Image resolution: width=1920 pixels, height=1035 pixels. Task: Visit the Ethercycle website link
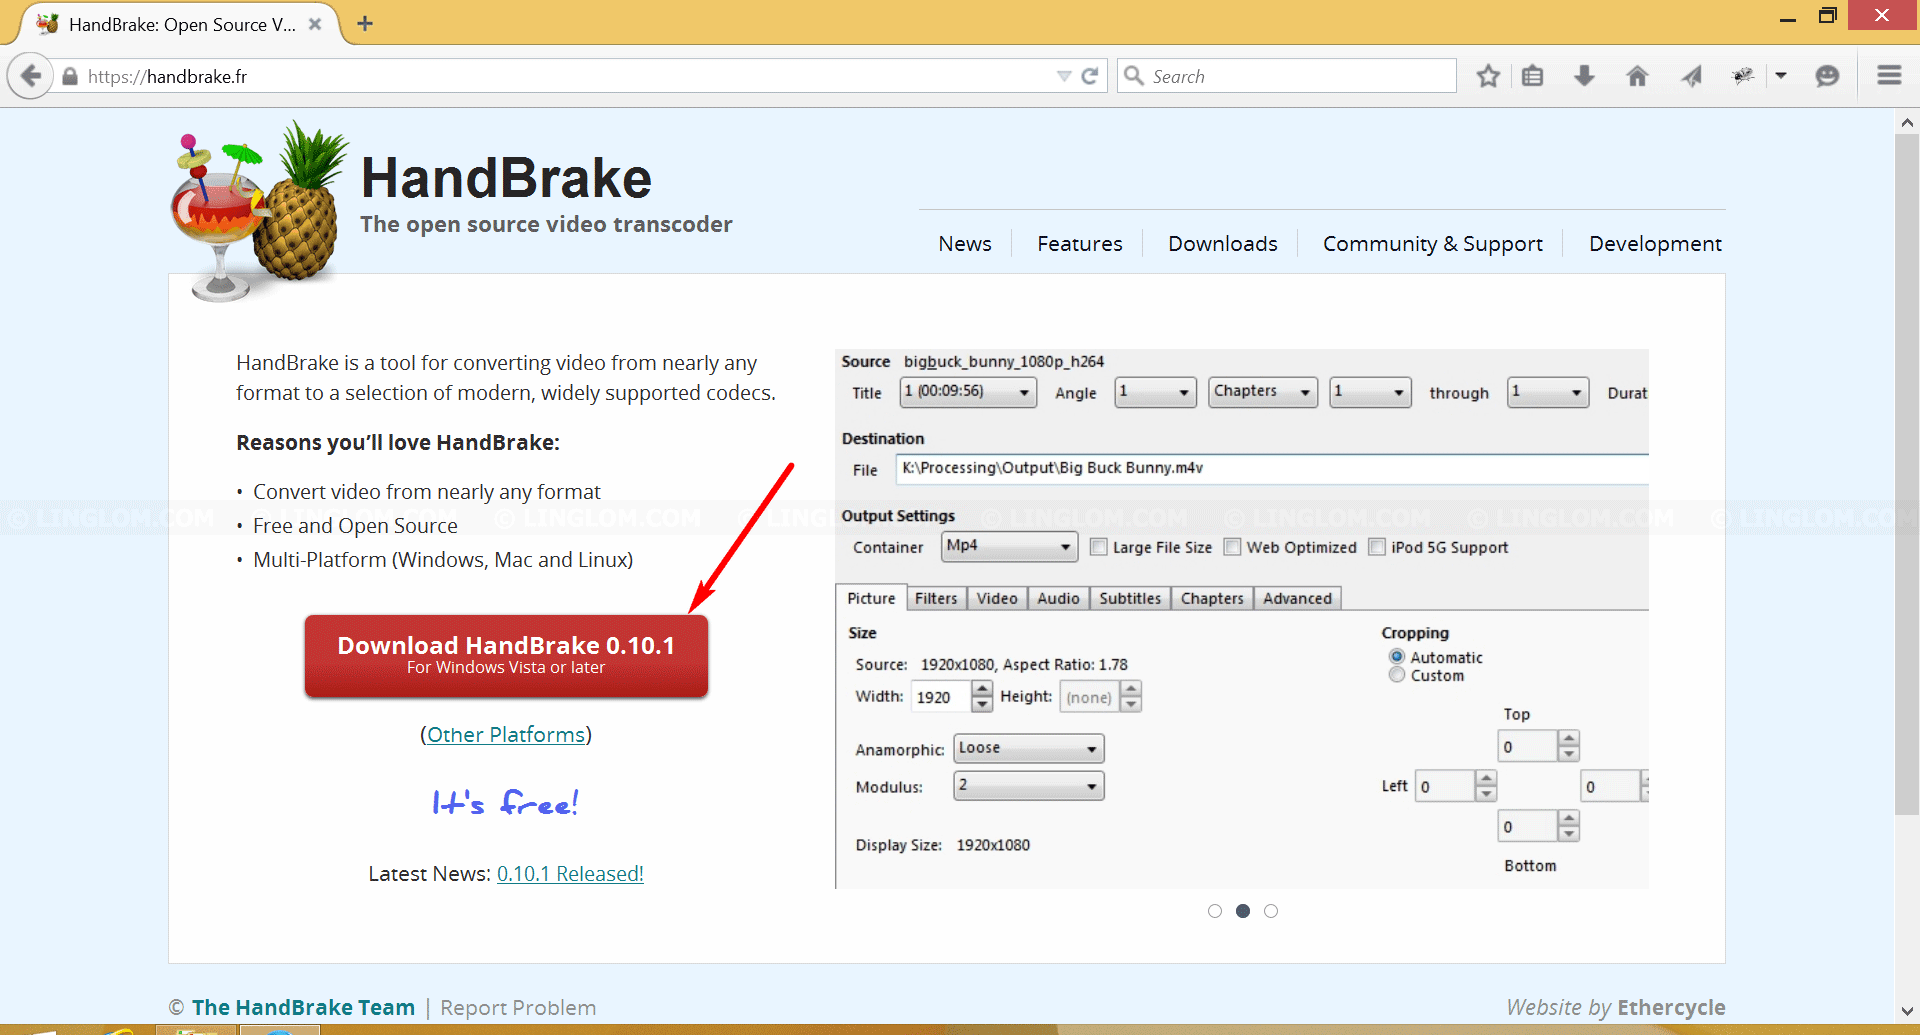(1671, 1007)
